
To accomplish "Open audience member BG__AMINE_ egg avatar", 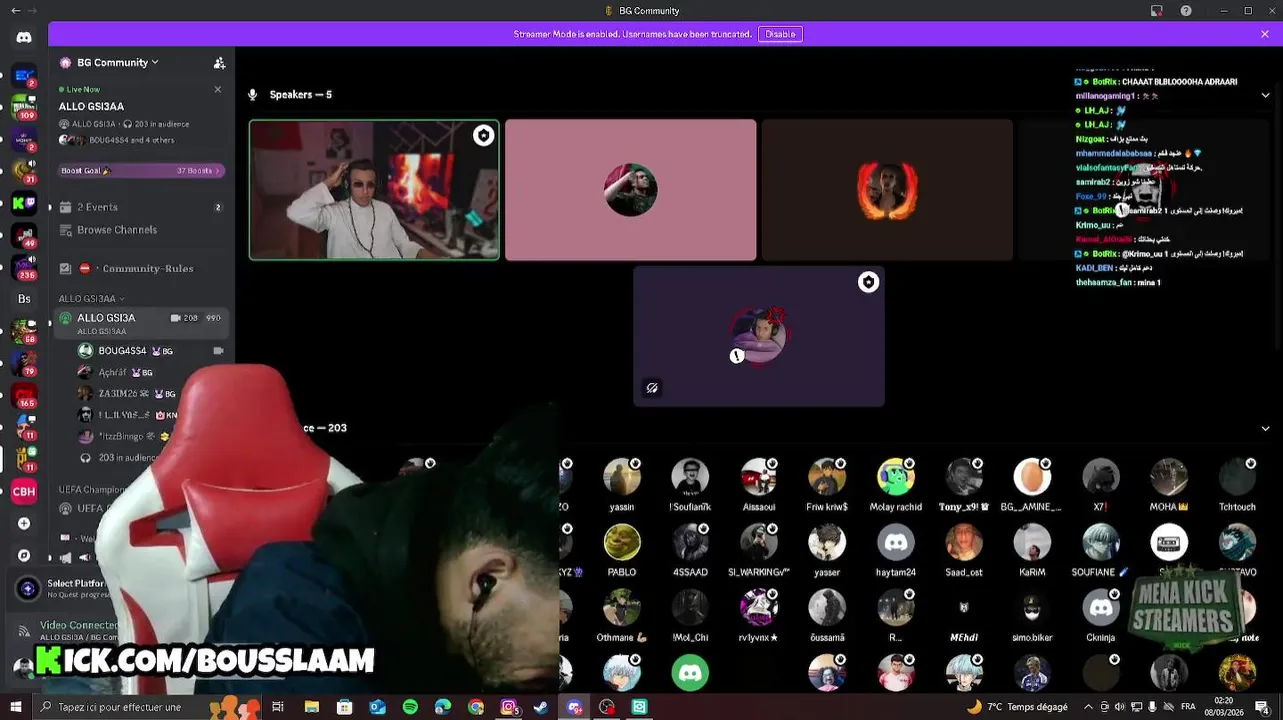I will click(1032, 477).
